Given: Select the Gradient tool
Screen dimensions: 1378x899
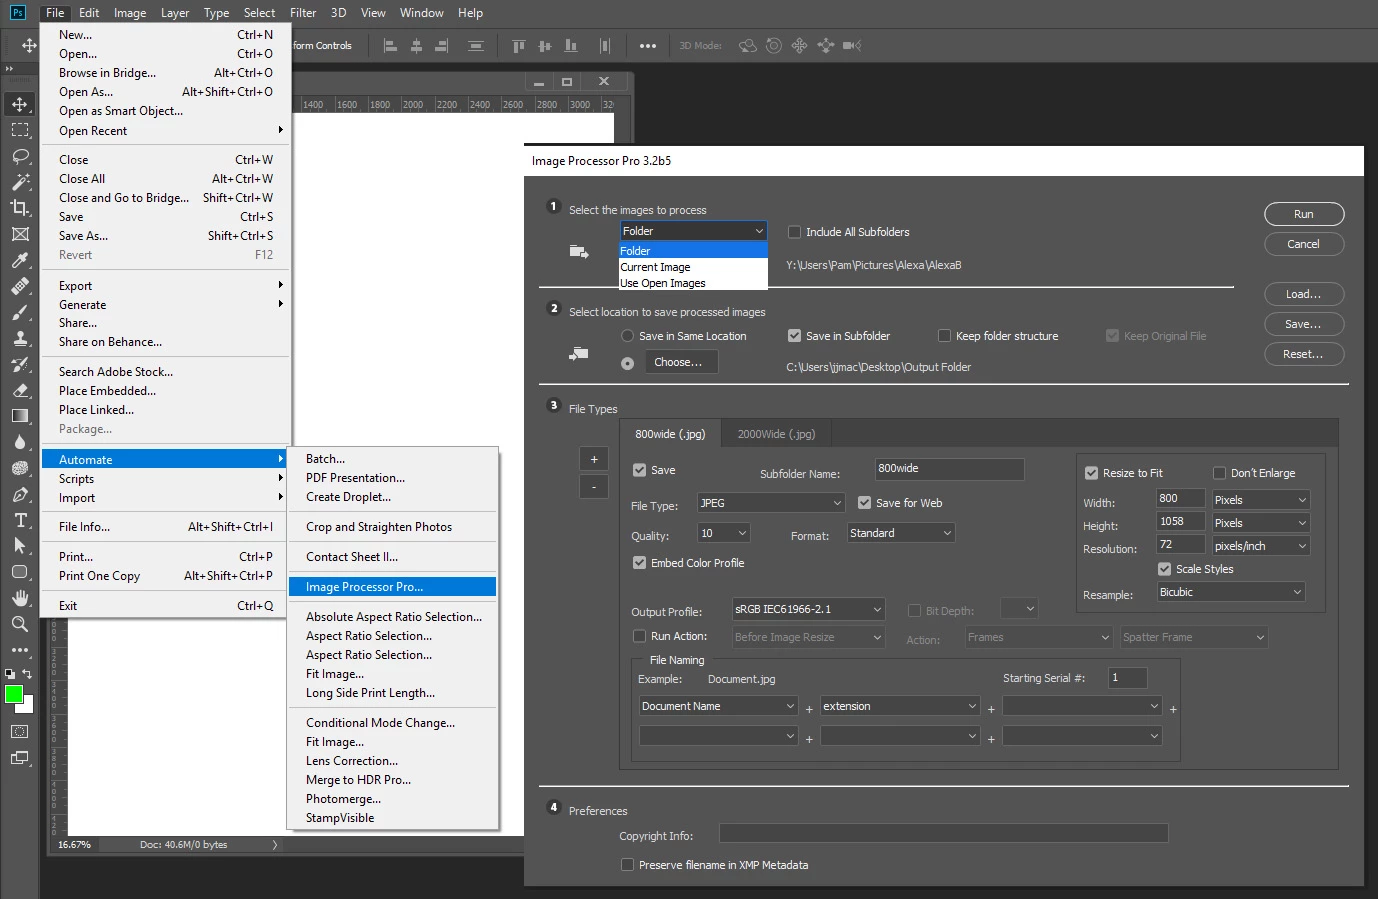Looking at the screenshot, I should tap(20, 416).
